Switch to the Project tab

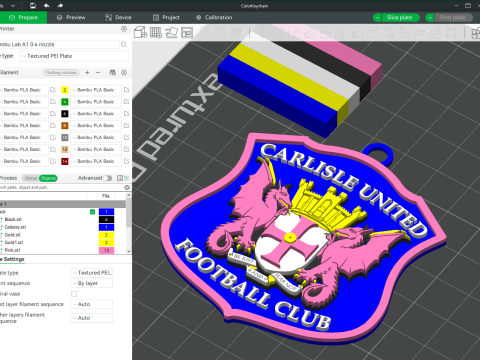166,17
